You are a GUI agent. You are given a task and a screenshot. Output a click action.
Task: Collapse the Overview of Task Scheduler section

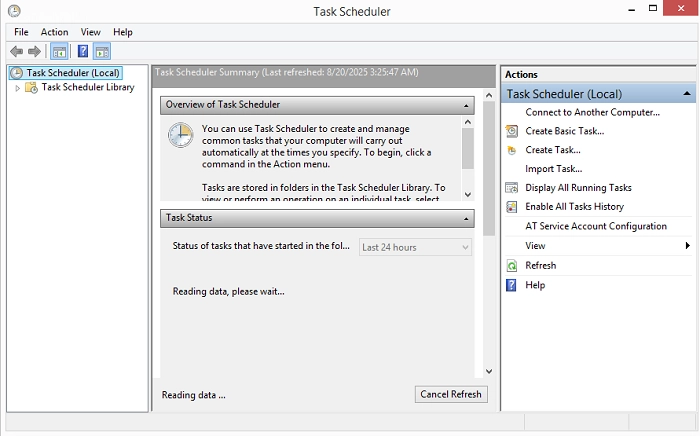pyautogui.click(x=466, y=106)
